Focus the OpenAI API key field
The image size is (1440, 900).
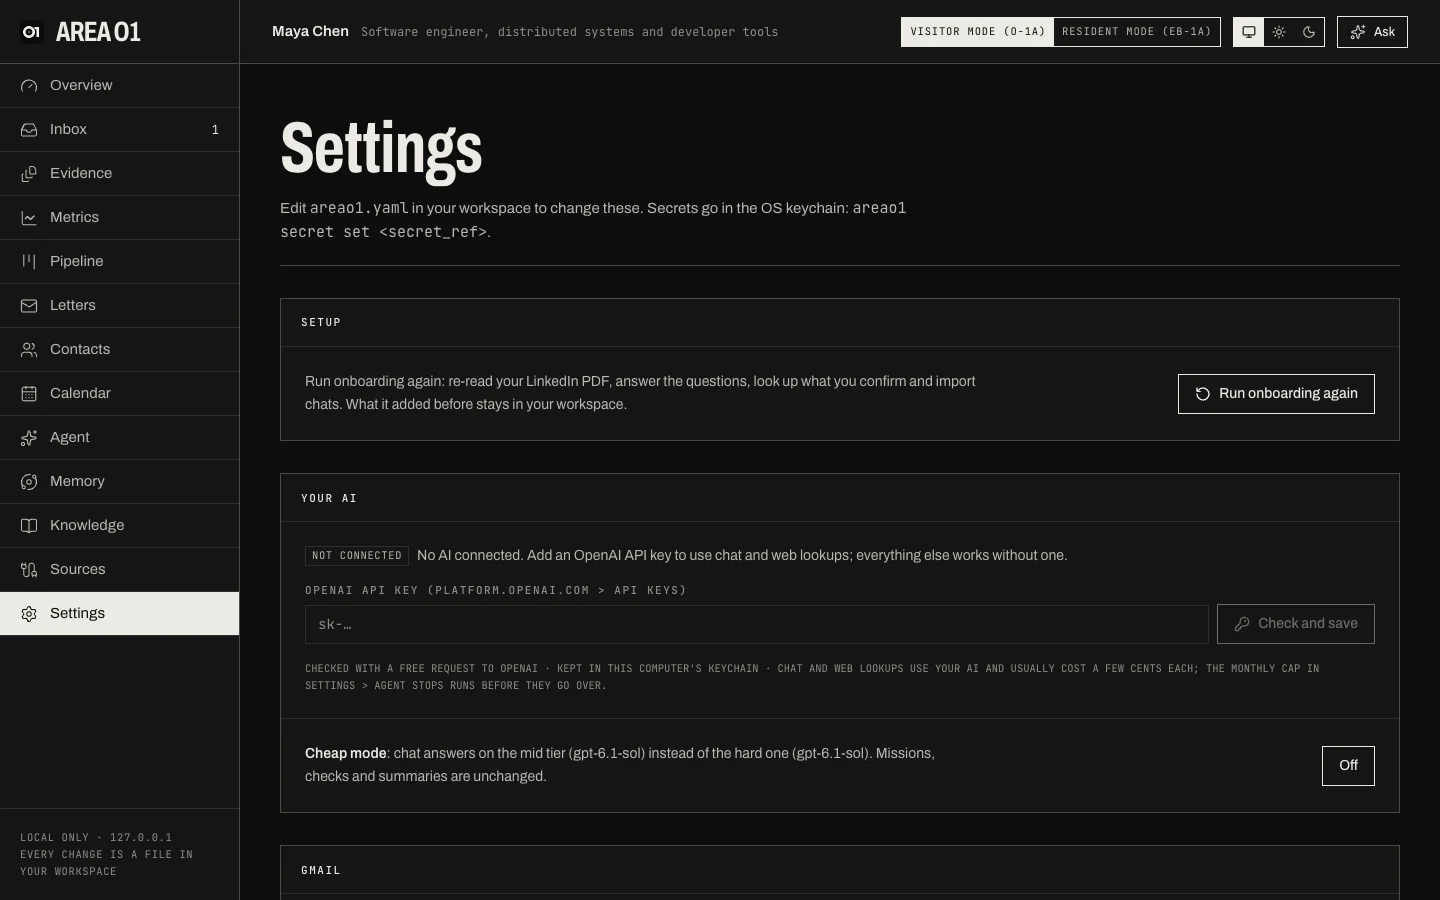pos(757,624)
